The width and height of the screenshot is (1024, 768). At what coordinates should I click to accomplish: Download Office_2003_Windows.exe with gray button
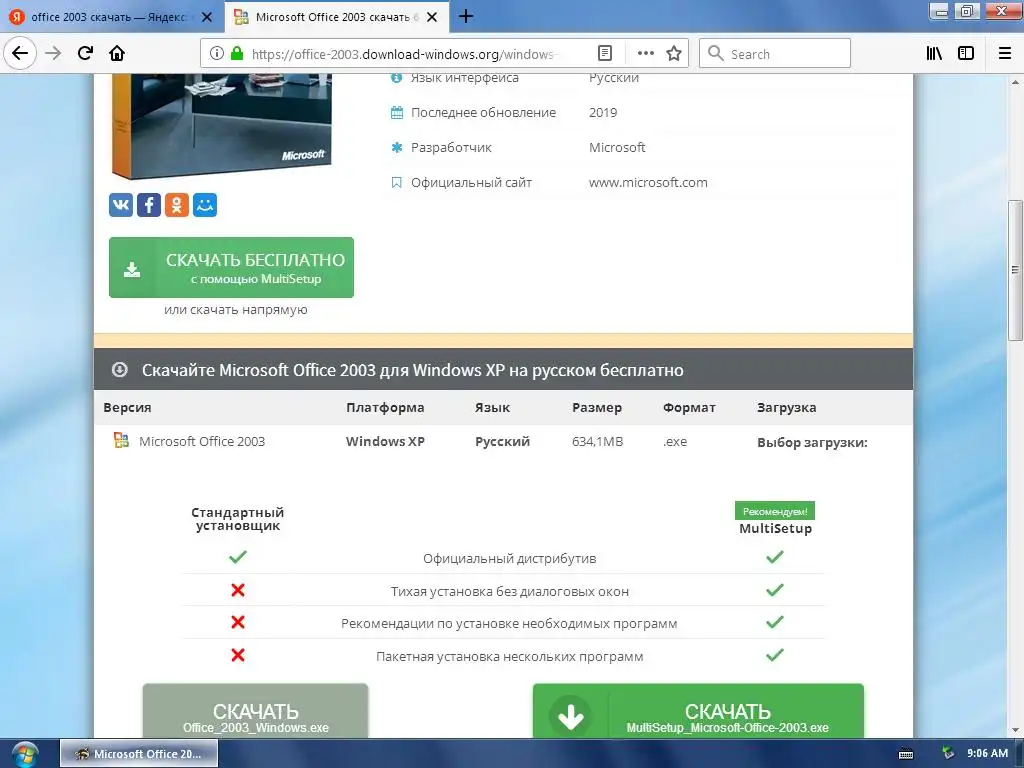[x=255, y=711]
